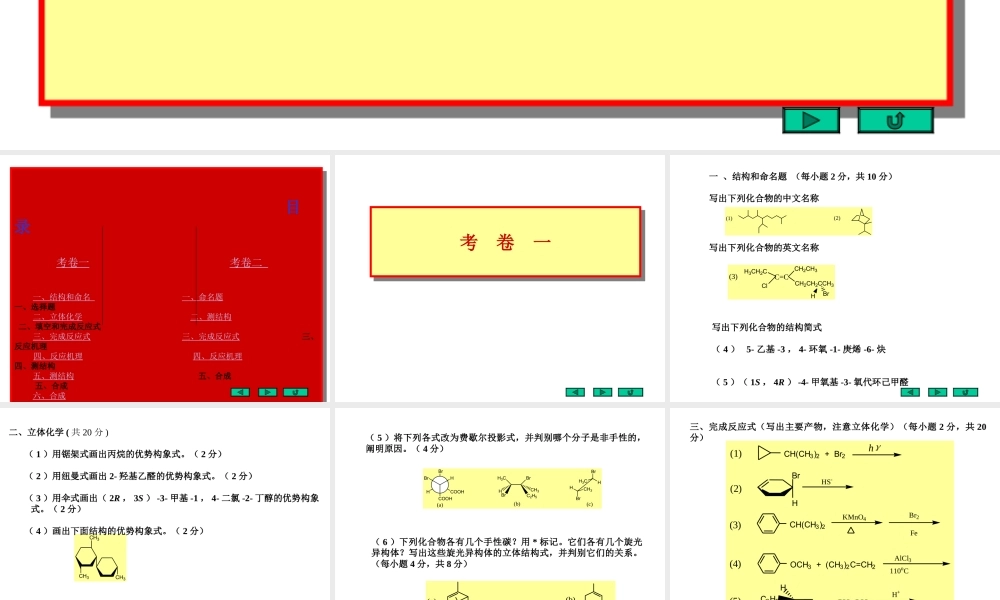Image resolution: width=1000 pixels, height=600 pixels.
Task: Click the green return arrow at the top
Action: pyautogui.click(x=894, y=119)
